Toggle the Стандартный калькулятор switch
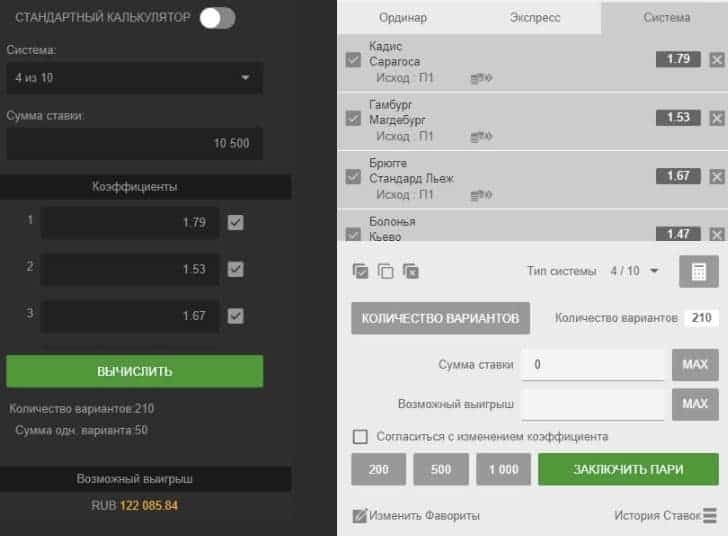Viewport: 728px width, 536px height. point(217,18)
